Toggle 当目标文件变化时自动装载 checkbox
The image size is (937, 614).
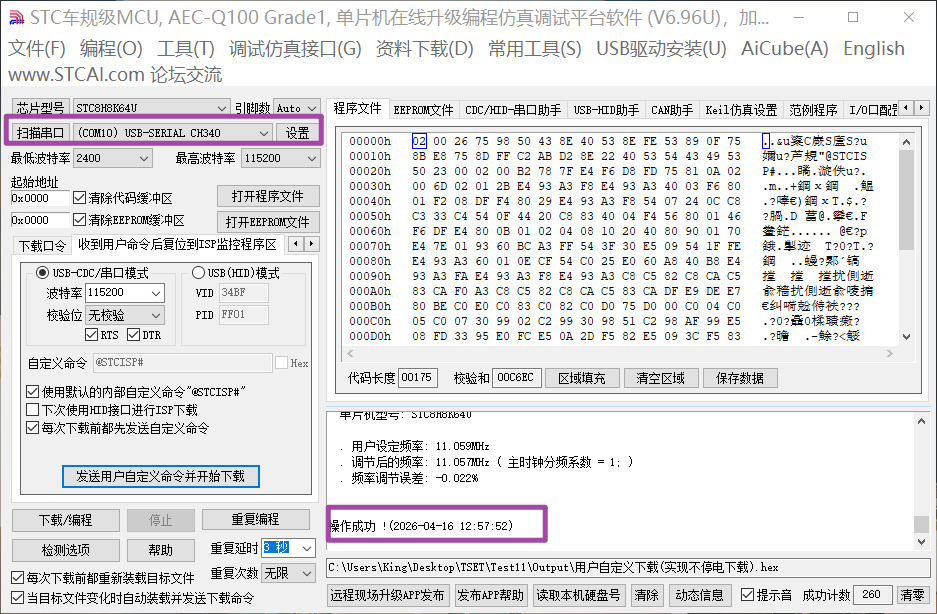click(x=18, y=598)
